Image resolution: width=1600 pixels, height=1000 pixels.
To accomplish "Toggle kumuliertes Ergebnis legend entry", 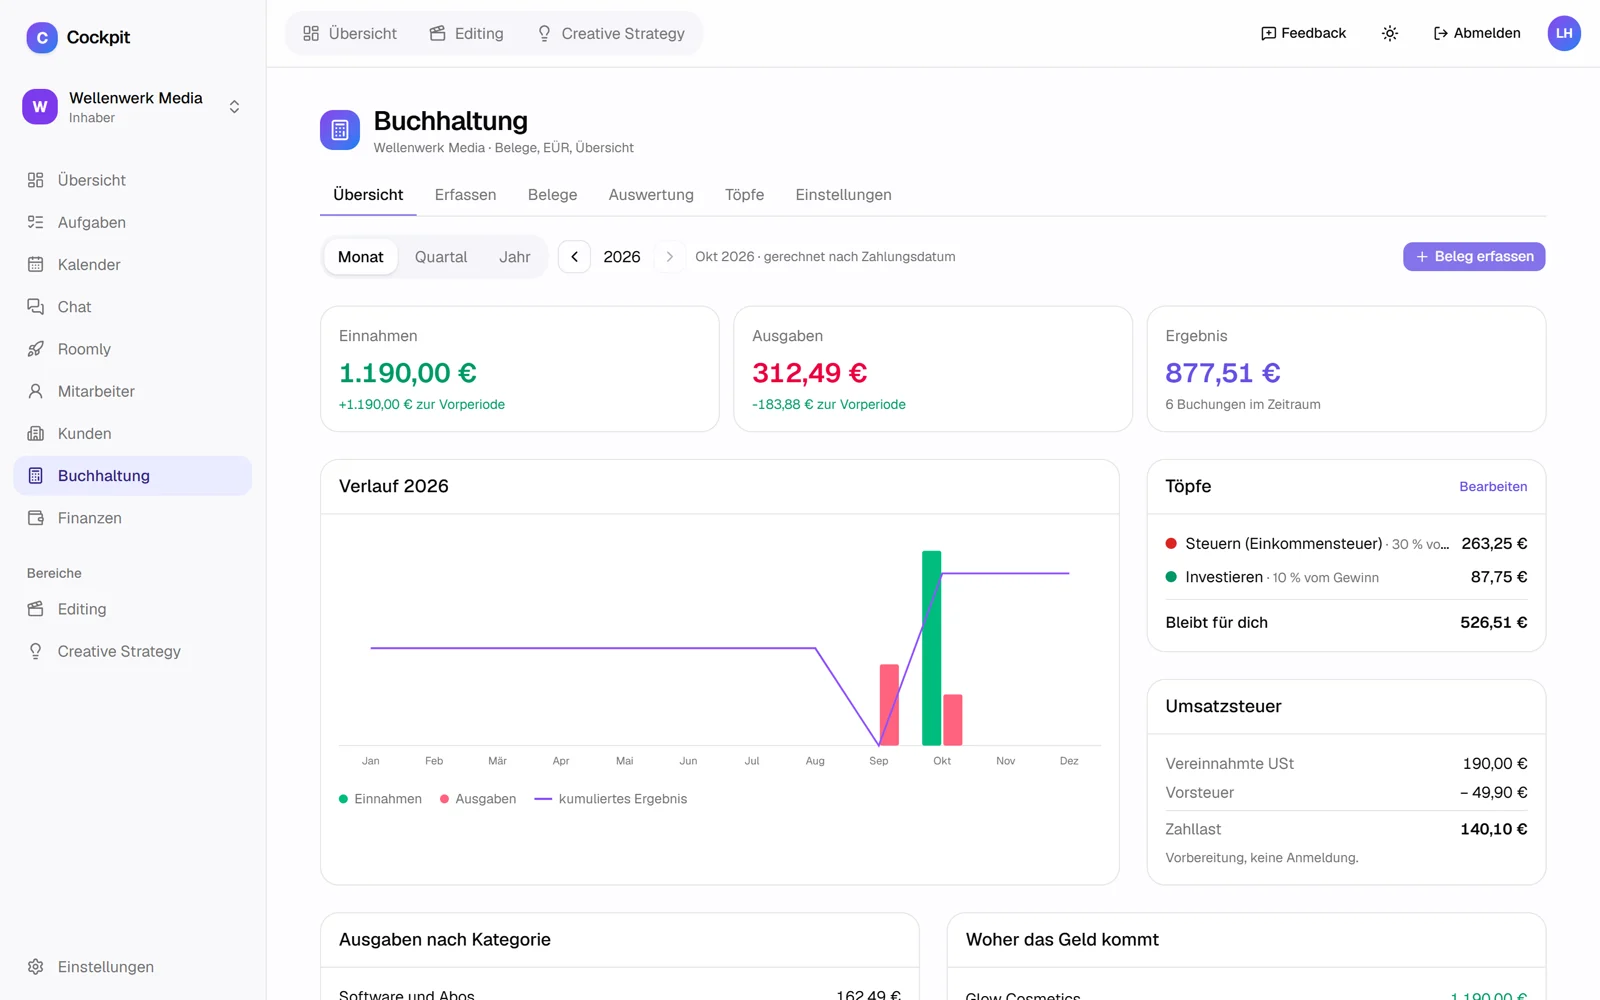I will tap(611, 799).
